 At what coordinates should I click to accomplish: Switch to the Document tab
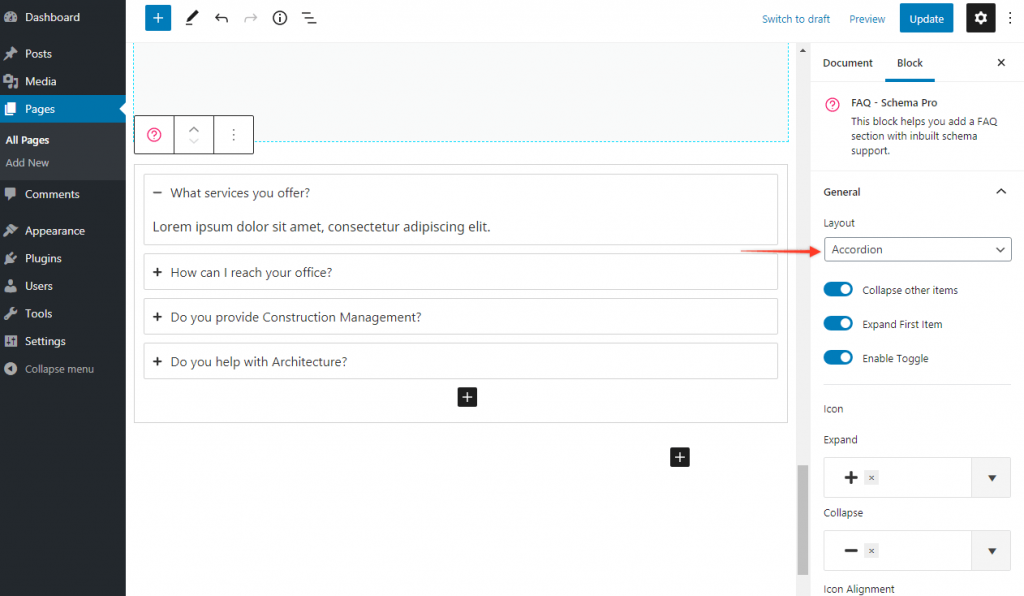click(x=847, y=62)
